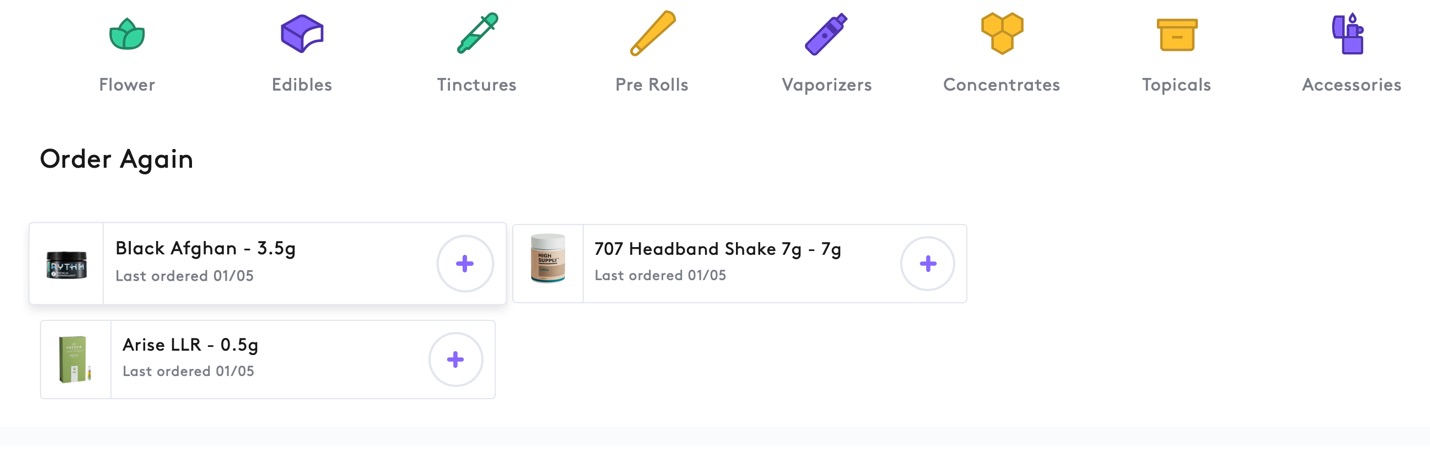The height and width of the screenshot is (464, 1430).
Task: Select the purple Edibles category icon
Action: pyautogui.click(x=302, y=35)
